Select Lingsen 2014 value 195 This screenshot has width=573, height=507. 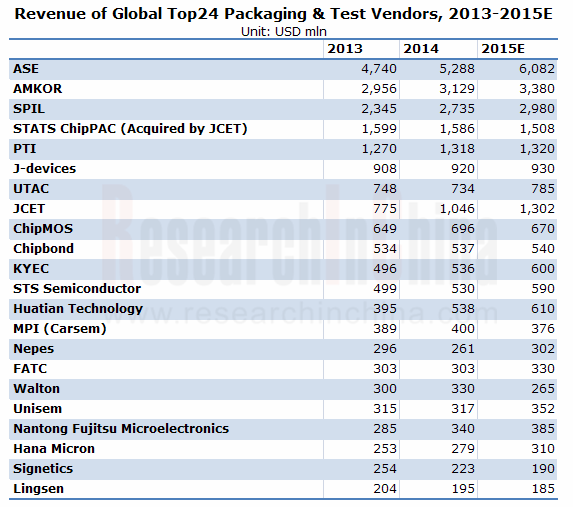[x=463, y=489]
